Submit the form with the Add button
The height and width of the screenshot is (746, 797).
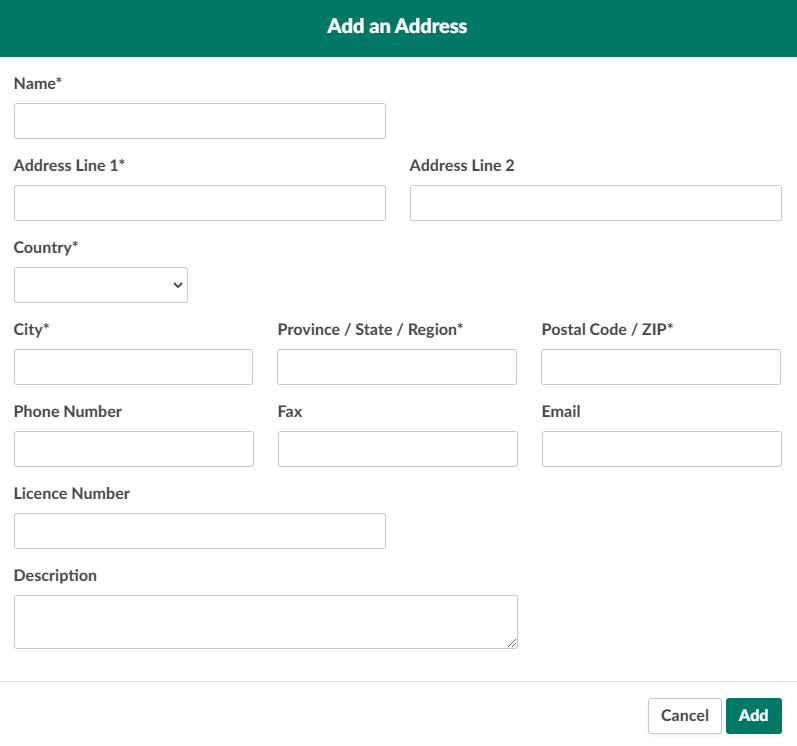[753, 716]
